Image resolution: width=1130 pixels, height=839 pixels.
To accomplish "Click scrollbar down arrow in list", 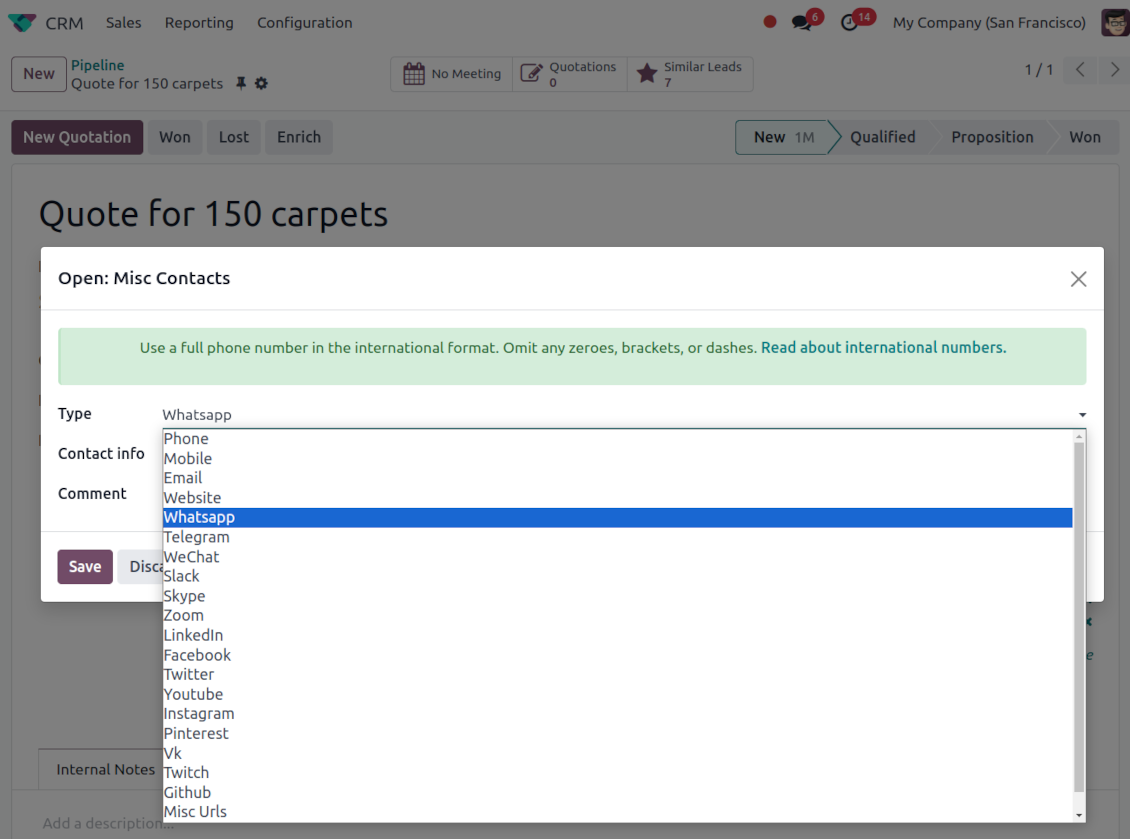I will (1079, 815).
